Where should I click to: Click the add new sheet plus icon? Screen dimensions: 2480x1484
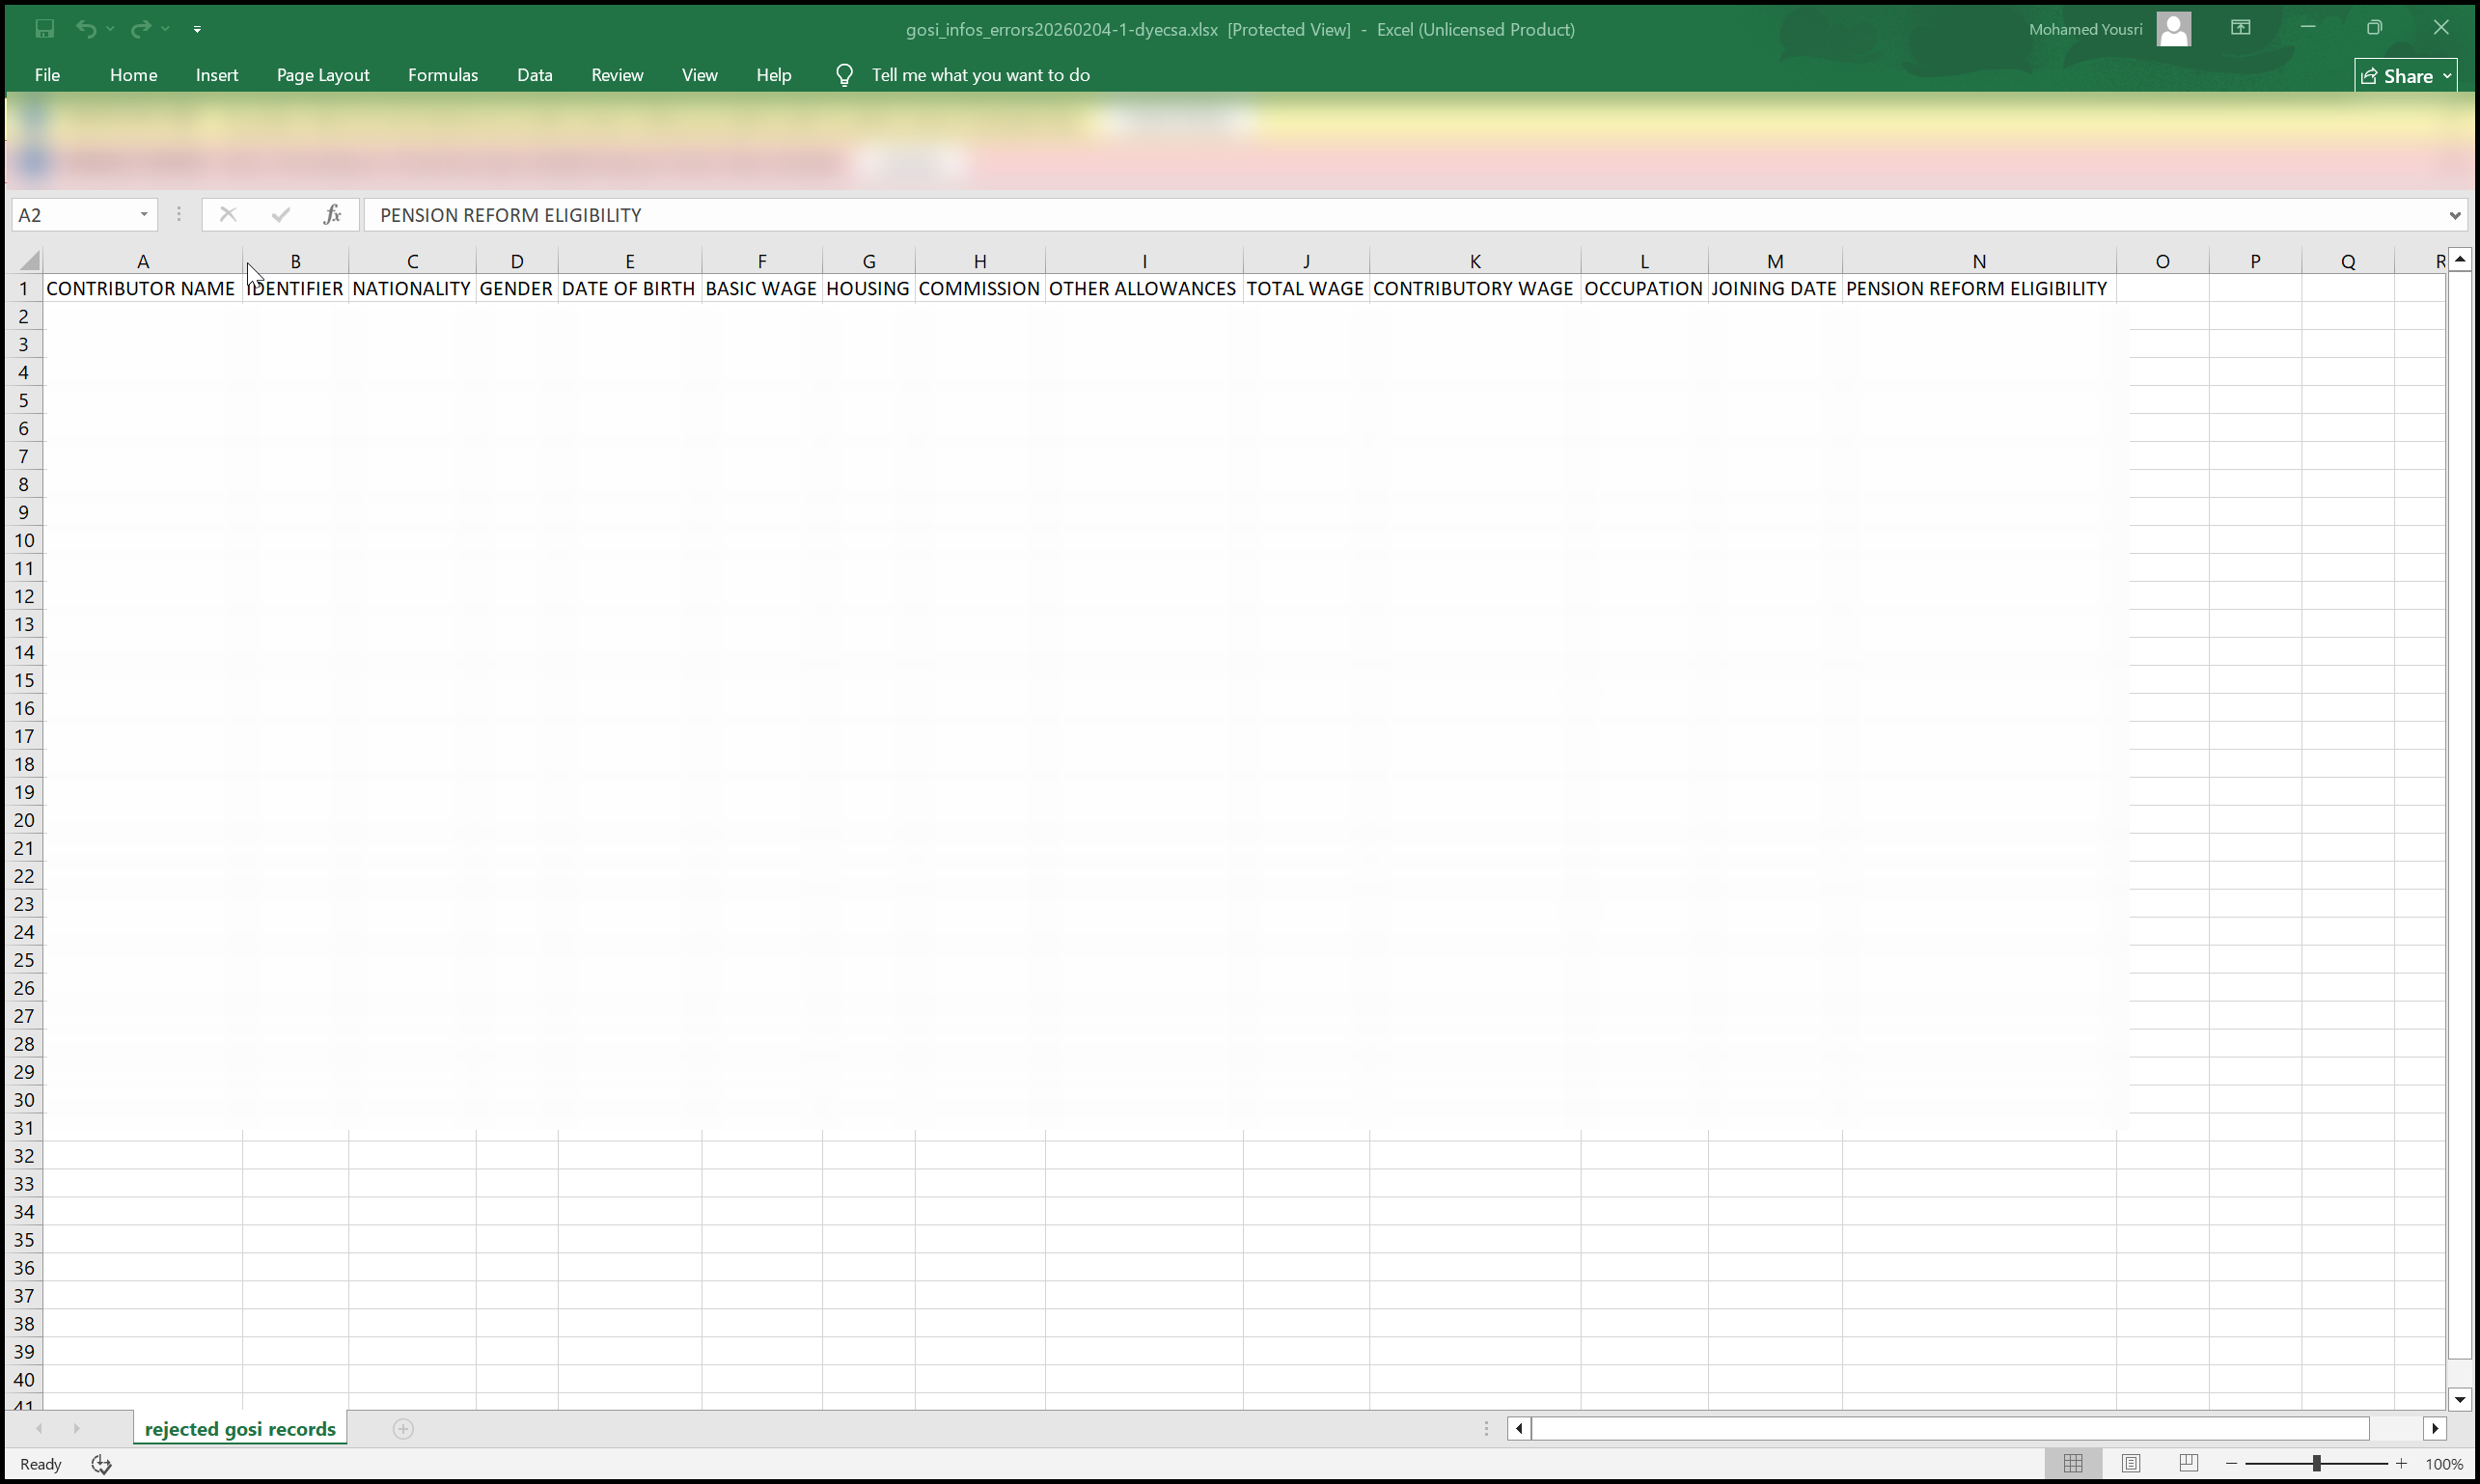[403, 1429]
